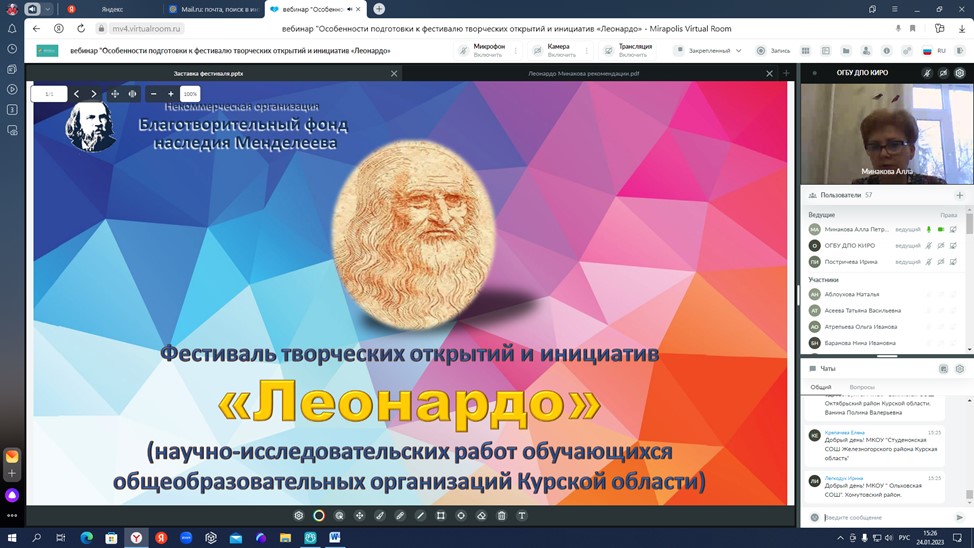Screen dimensions: 974x548
Task: Open camera options three-dot menu
Action: [586, 51]
